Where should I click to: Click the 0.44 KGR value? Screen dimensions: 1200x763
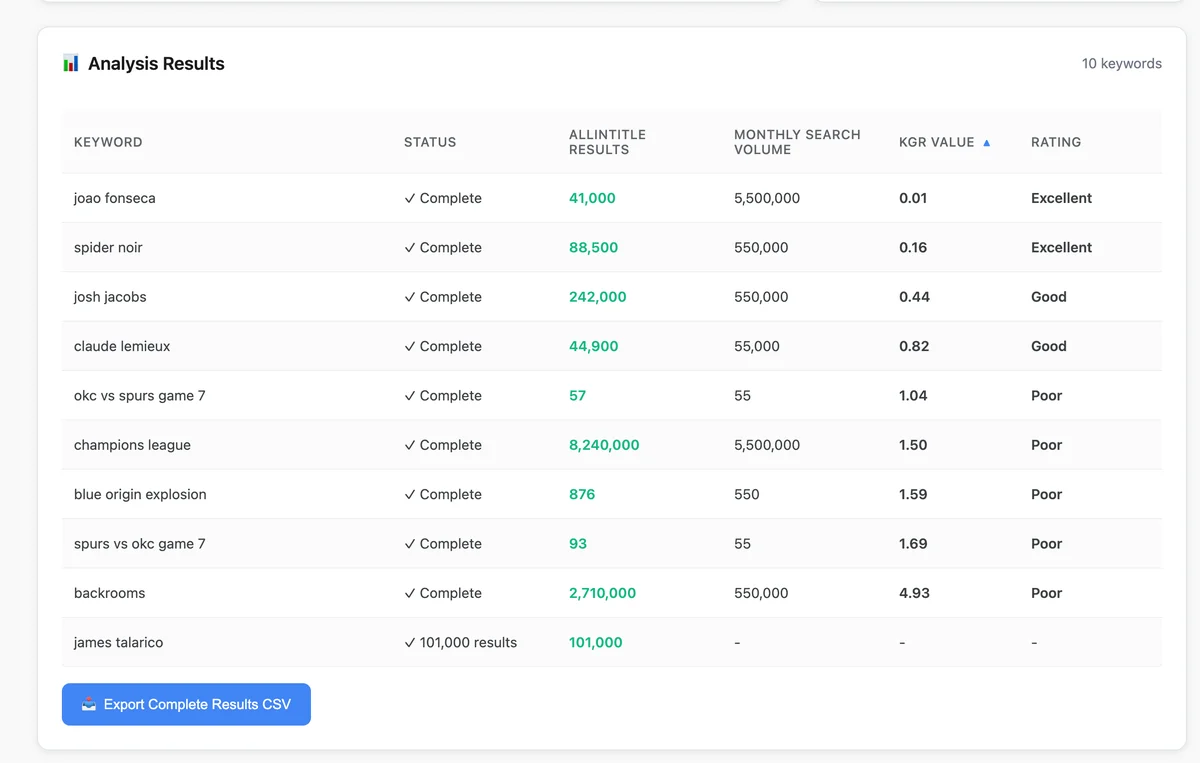click(914, 297)
